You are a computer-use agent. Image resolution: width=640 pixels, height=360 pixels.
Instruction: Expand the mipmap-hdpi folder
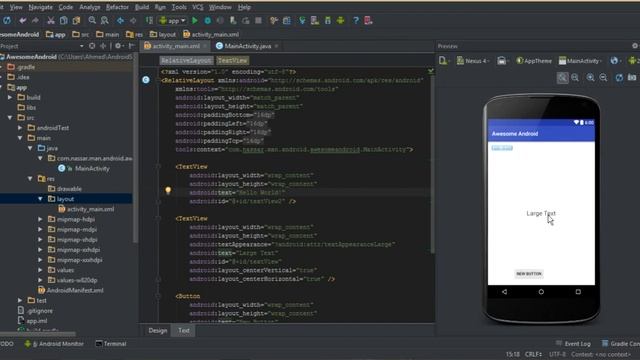40,220
